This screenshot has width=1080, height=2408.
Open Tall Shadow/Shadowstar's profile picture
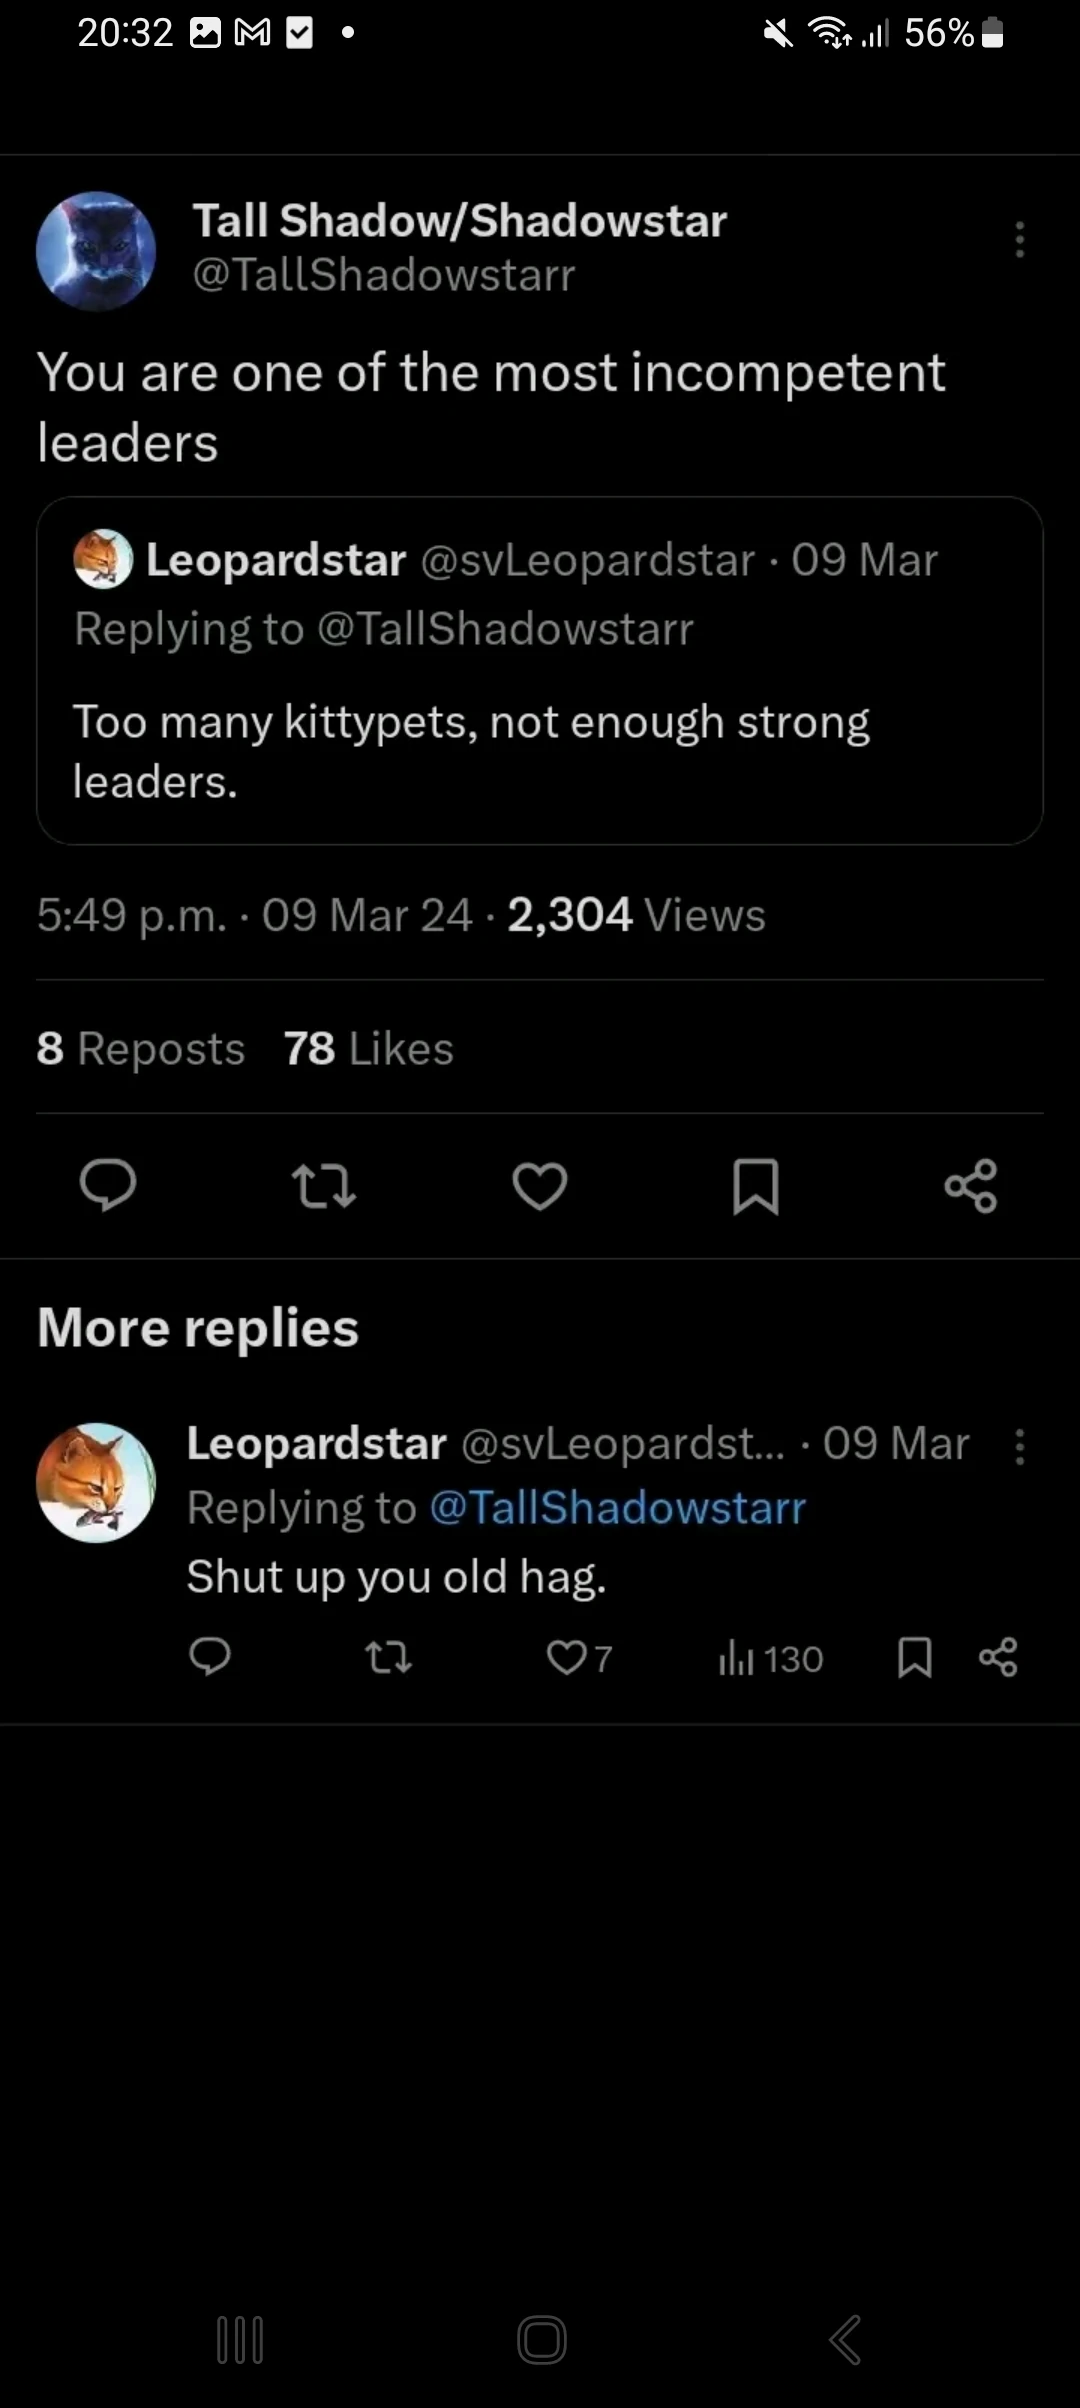click(96, 251)
